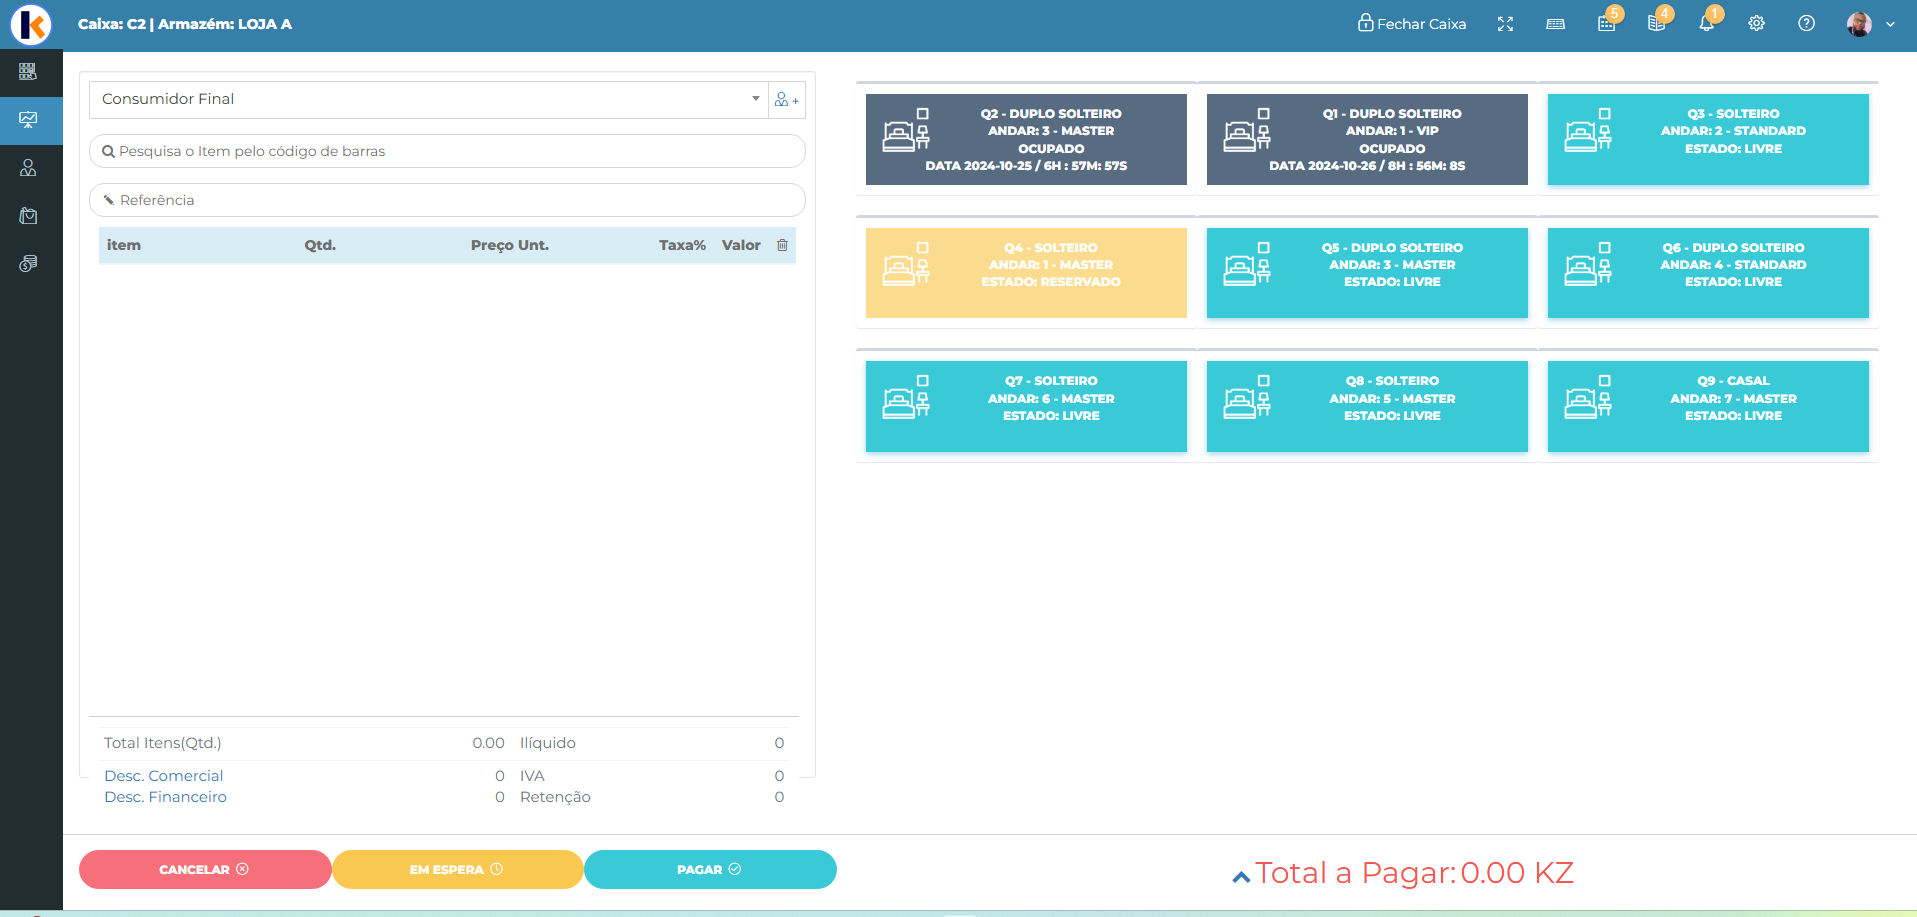Open the calendar icon with badge 5

tap(1606, 24)
